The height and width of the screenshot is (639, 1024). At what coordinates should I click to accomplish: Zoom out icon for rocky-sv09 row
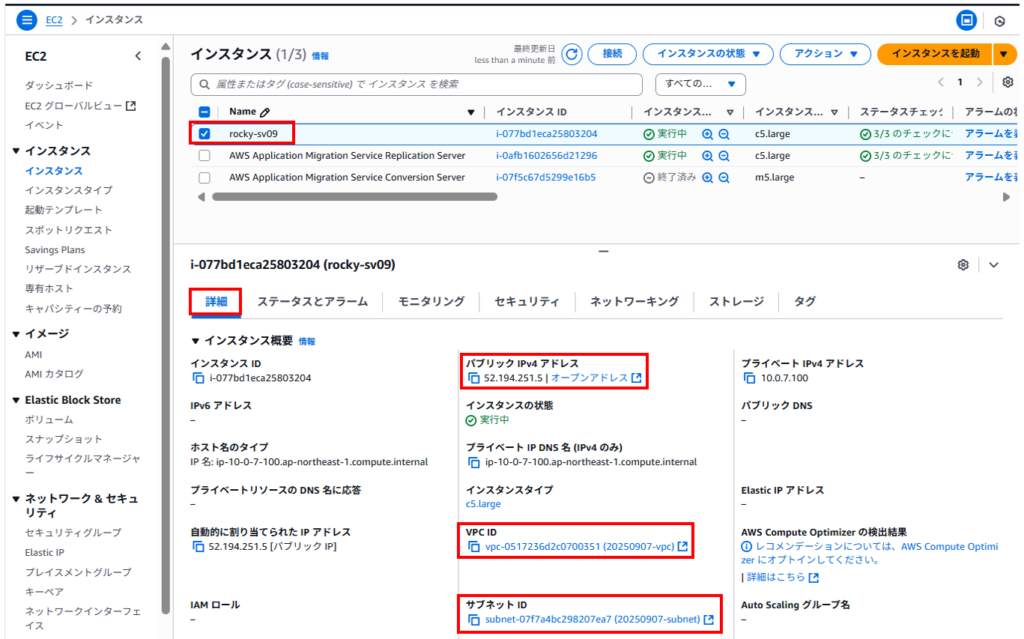click(x=724, y=134)
